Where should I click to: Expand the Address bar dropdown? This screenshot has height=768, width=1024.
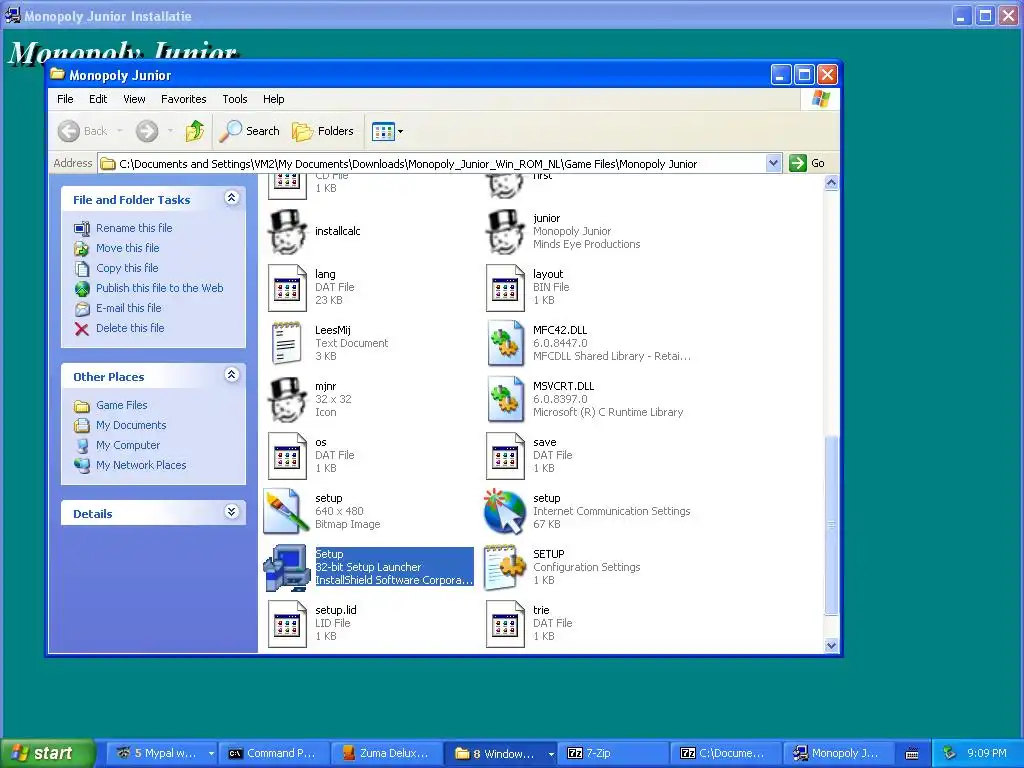(773, 163)
